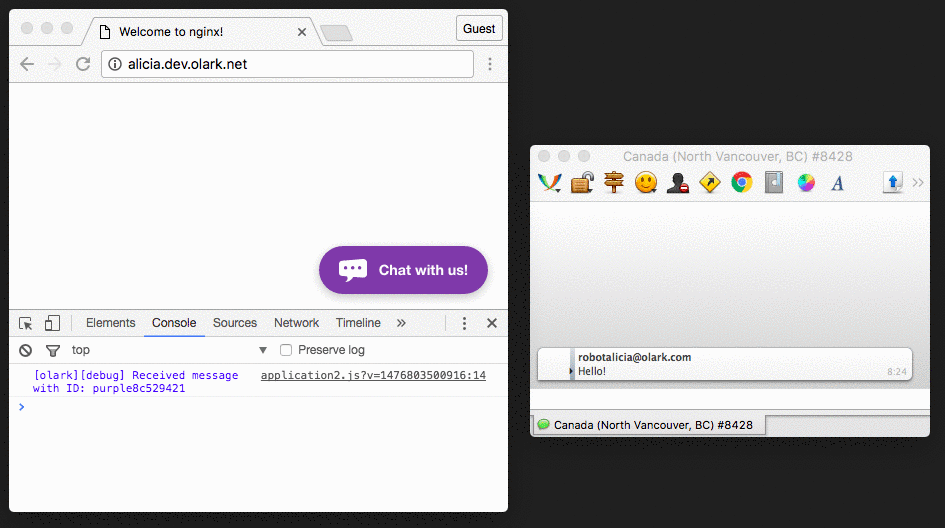The height and width of the screenshot is (528, 945).
Task: Click the emoticon smiley icon in chat toolbar
Action: 646,182
